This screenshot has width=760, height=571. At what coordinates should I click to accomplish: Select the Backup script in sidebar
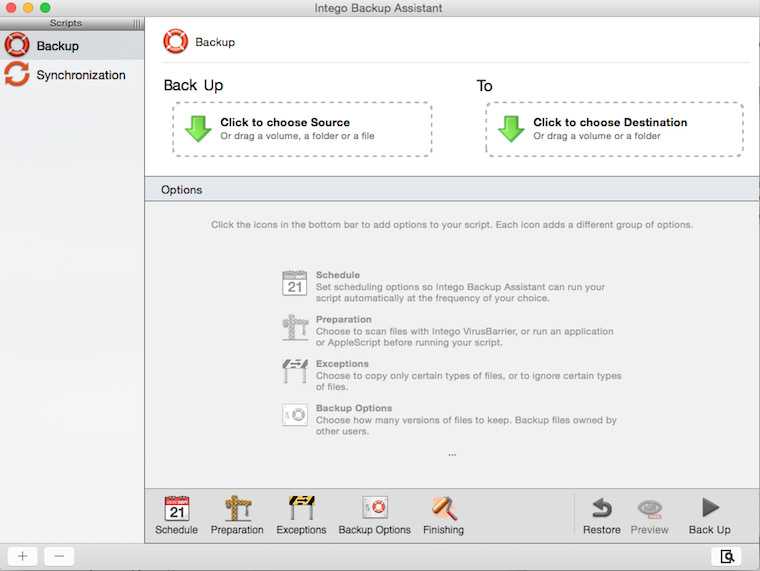72,46
